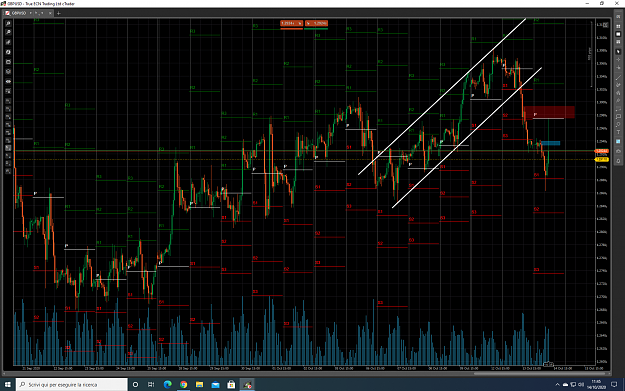Select the single-chart layout mode

(x=618, y=34)
